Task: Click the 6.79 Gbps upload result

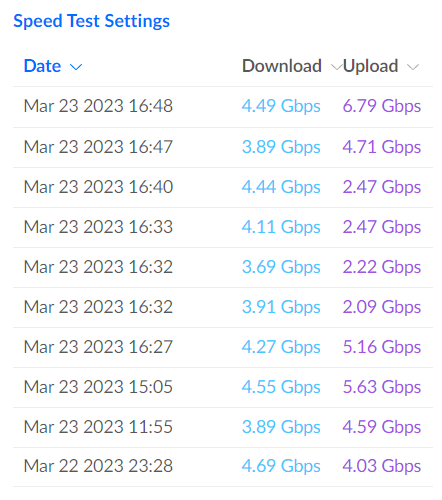Action: tap(382, 107)
